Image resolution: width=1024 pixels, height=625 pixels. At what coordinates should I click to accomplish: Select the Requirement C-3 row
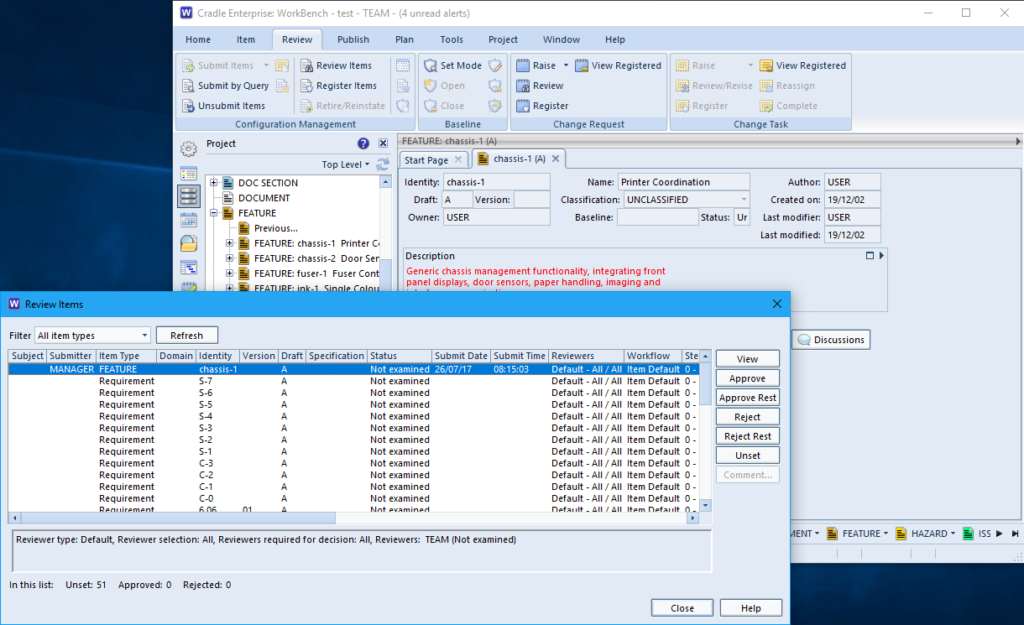click(x=353, y=464)
